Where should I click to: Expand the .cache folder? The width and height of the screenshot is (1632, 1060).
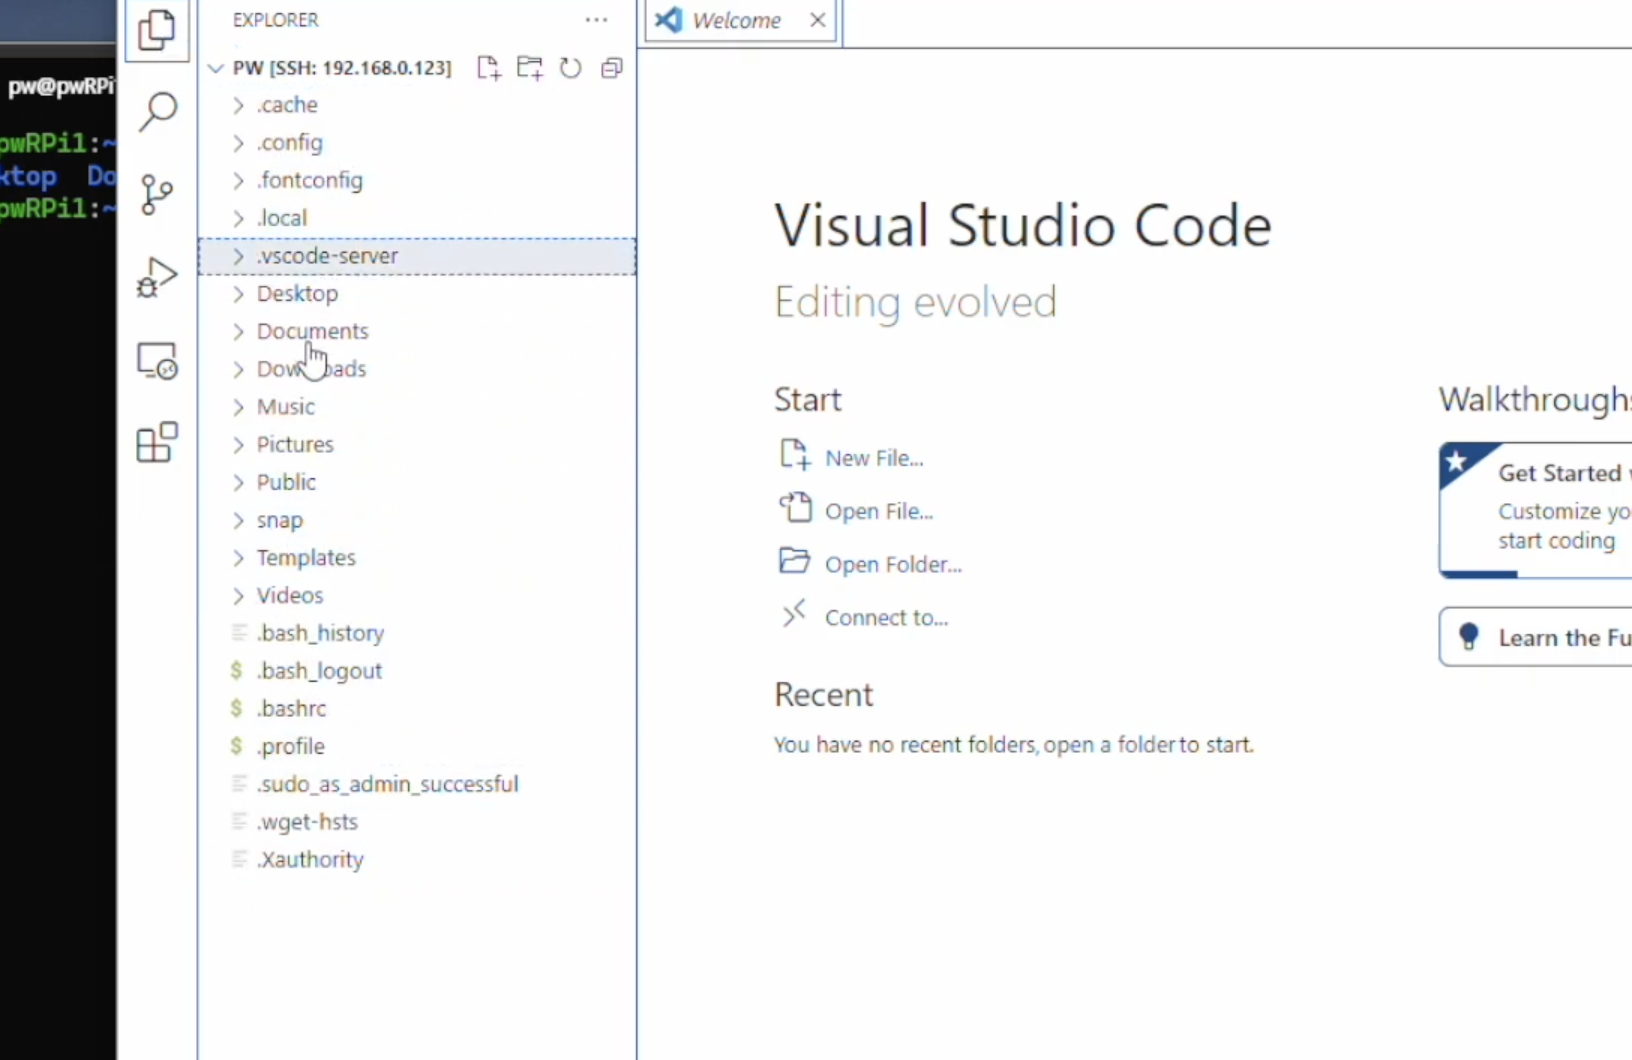(x=417, y=105)
